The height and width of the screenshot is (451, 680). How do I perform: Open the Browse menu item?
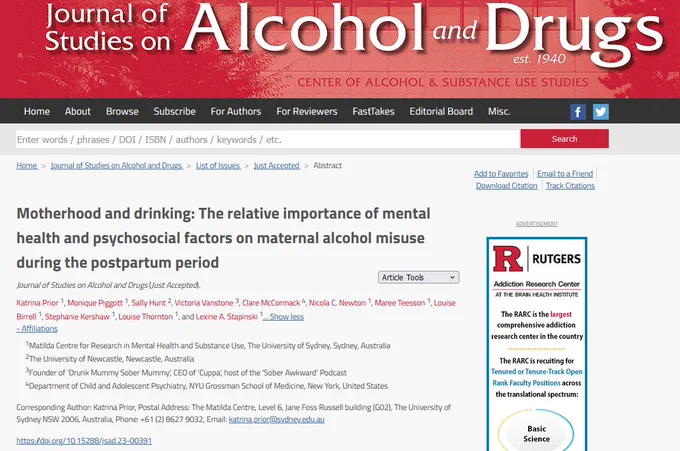click(x=122, y=111)
